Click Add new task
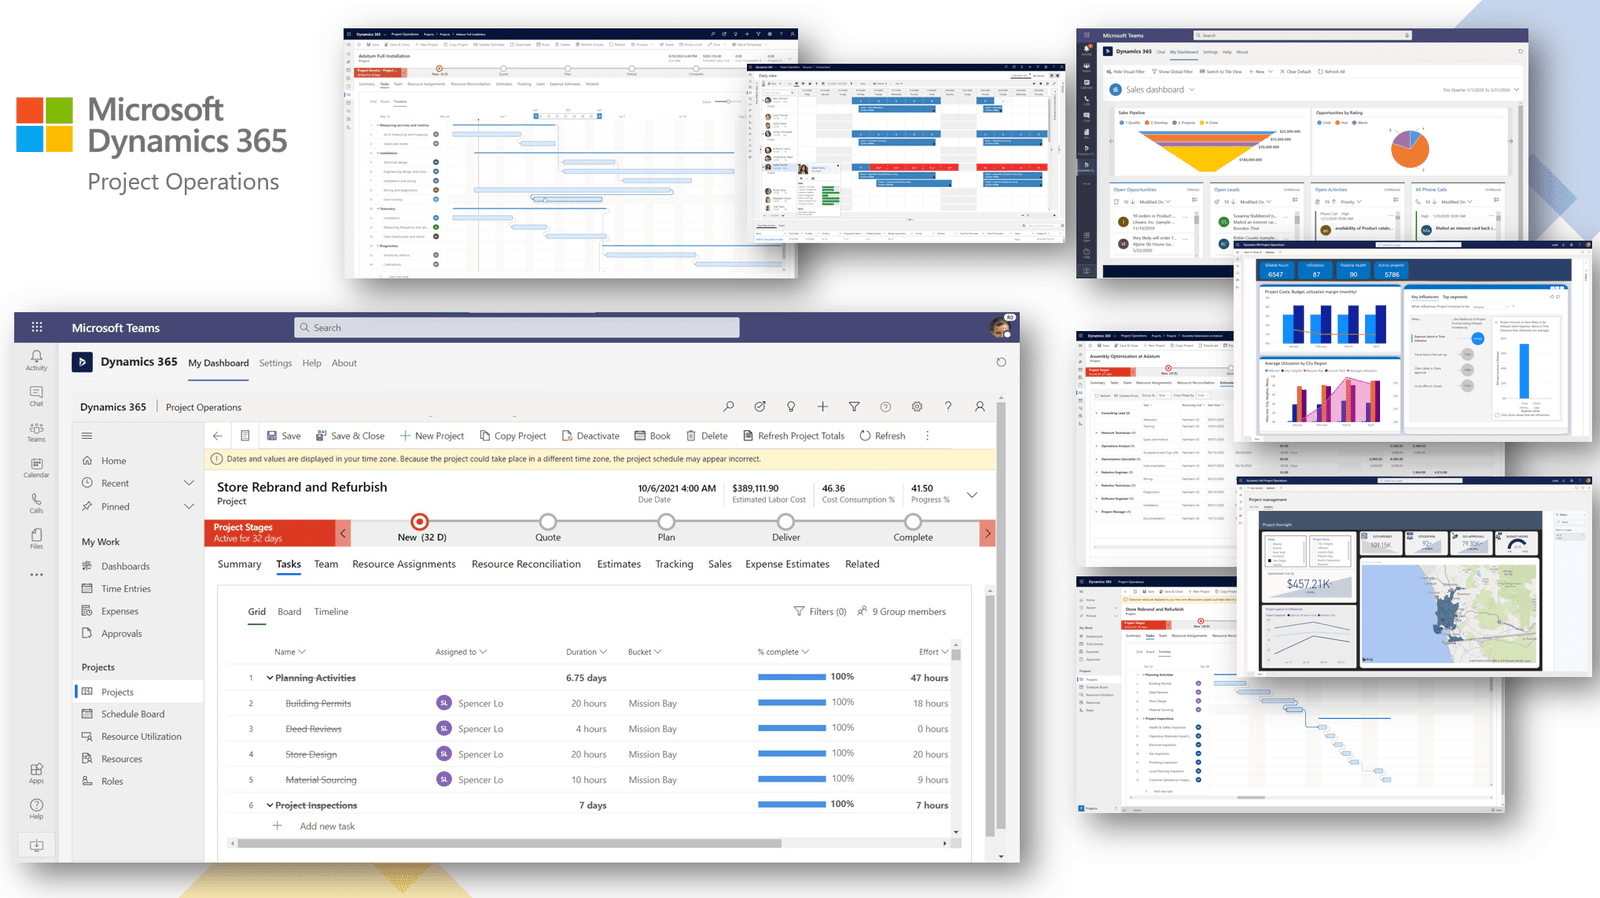 point(327,826)
